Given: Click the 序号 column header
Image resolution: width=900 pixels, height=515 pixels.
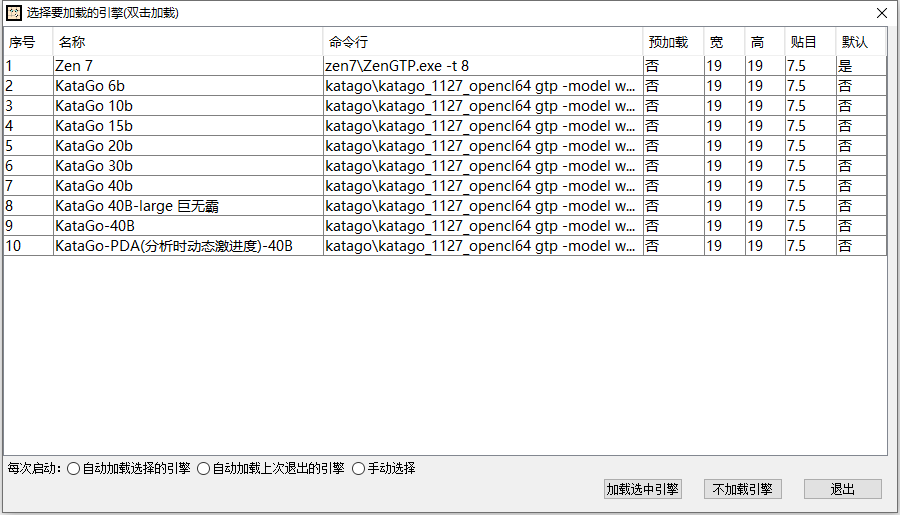Looking at the screenshot, I should 22,42.
